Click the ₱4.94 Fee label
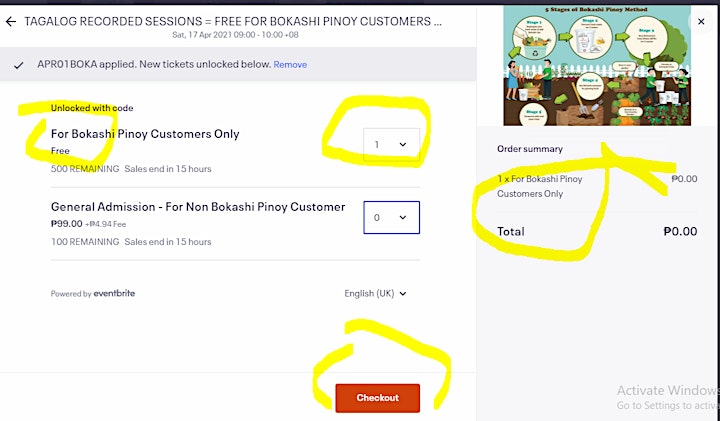This screenshot has width=720, height=421. [106, 225]
